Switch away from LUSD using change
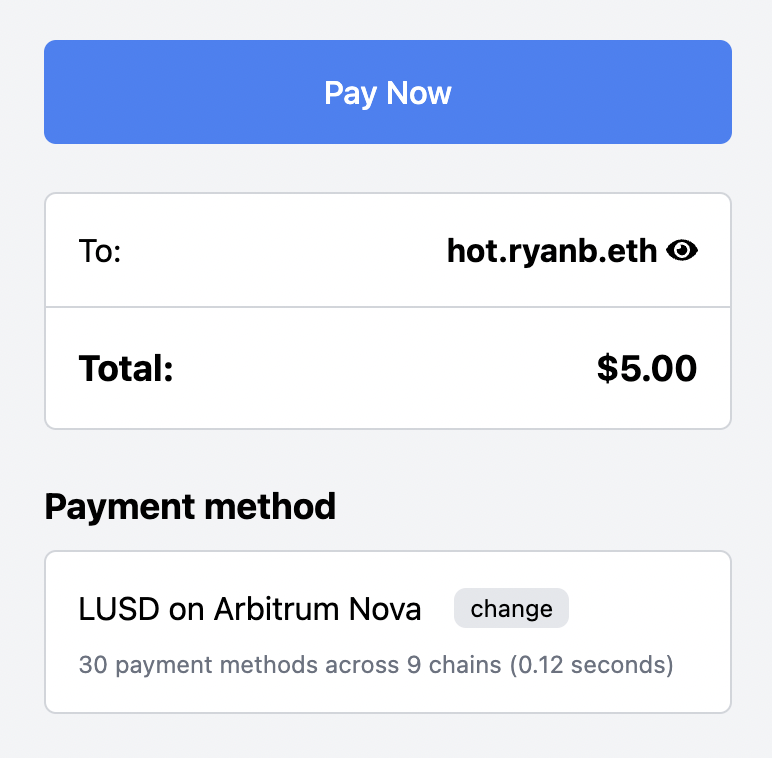This screenshot has height=758, width=772. click(511, 608)
